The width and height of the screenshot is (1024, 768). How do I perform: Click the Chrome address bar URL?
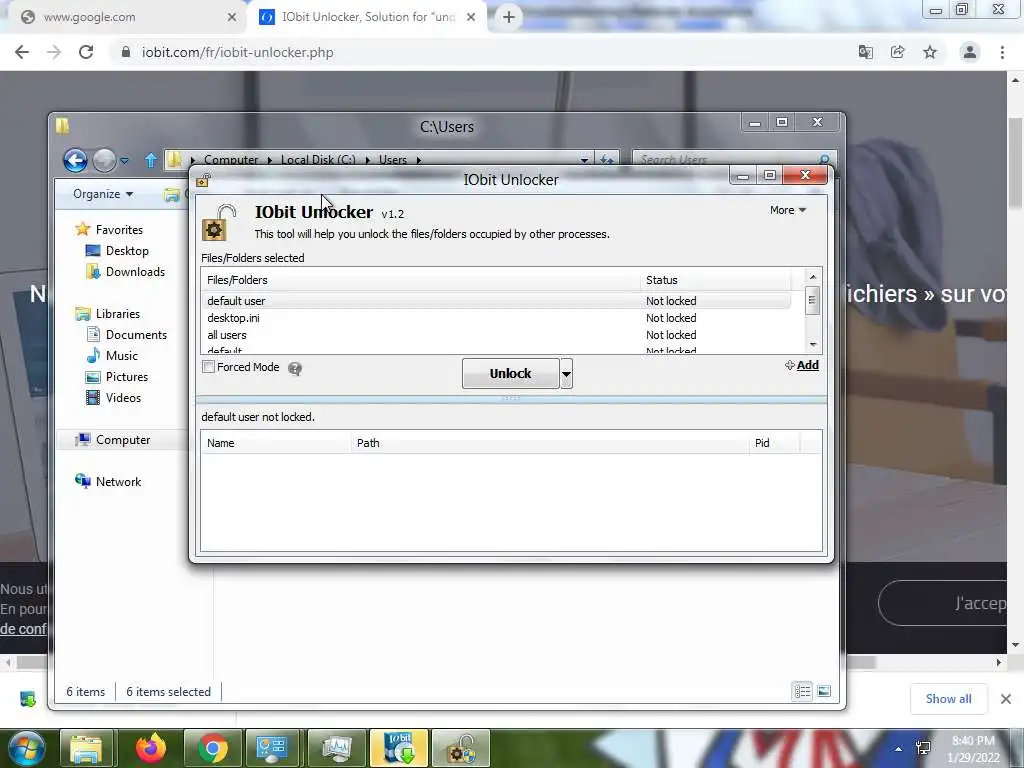coord(238,52)
